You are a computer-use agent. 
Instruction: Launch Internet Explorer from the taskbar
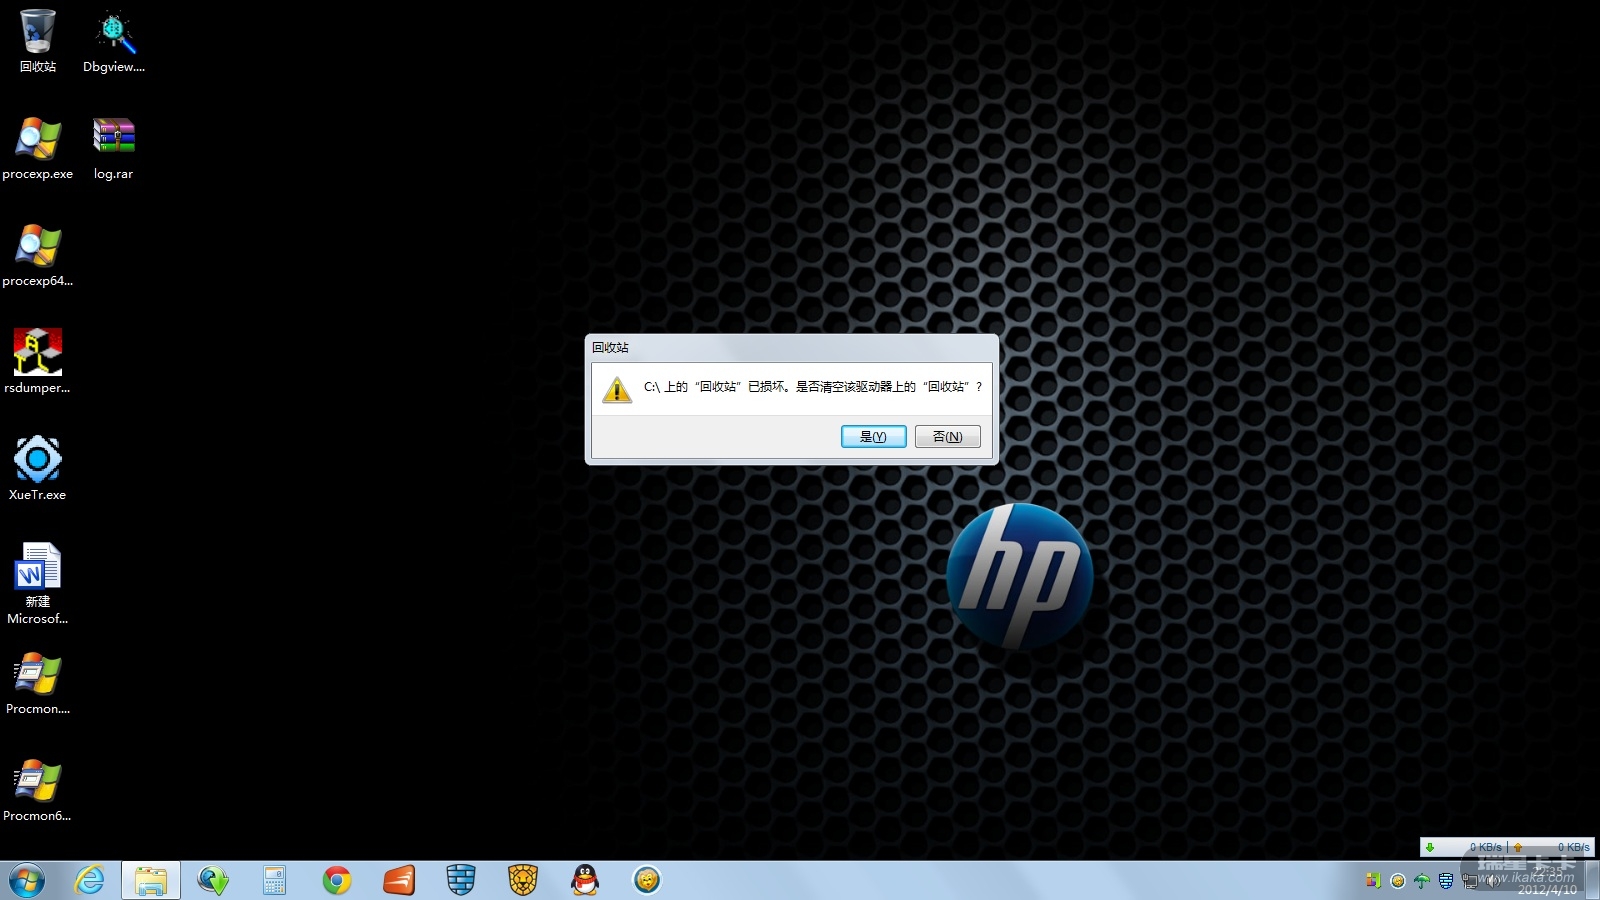click(x=89, y=881)
